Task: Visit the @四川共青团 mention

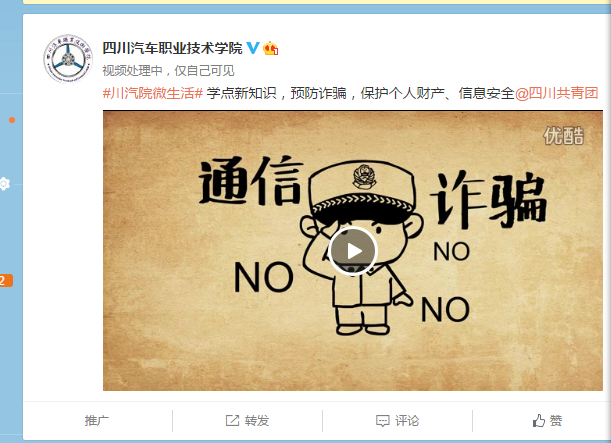Action: [x=556, y=94]
